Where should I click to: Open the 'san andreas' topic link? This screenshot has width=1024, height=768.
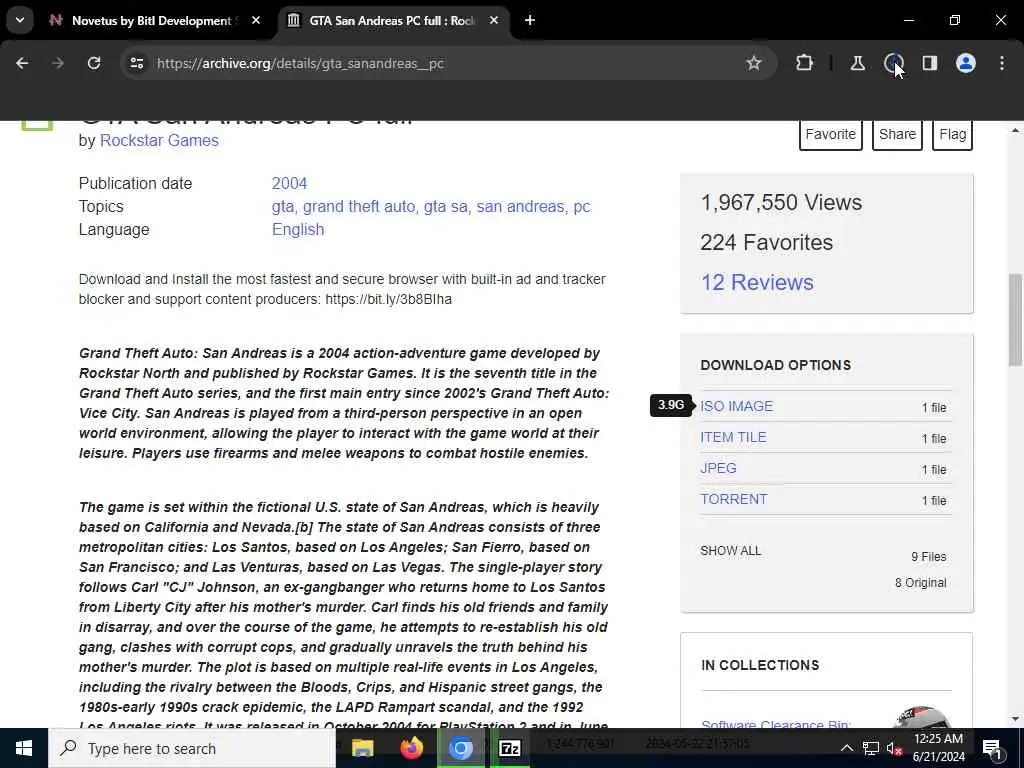[x=520, y=207]
